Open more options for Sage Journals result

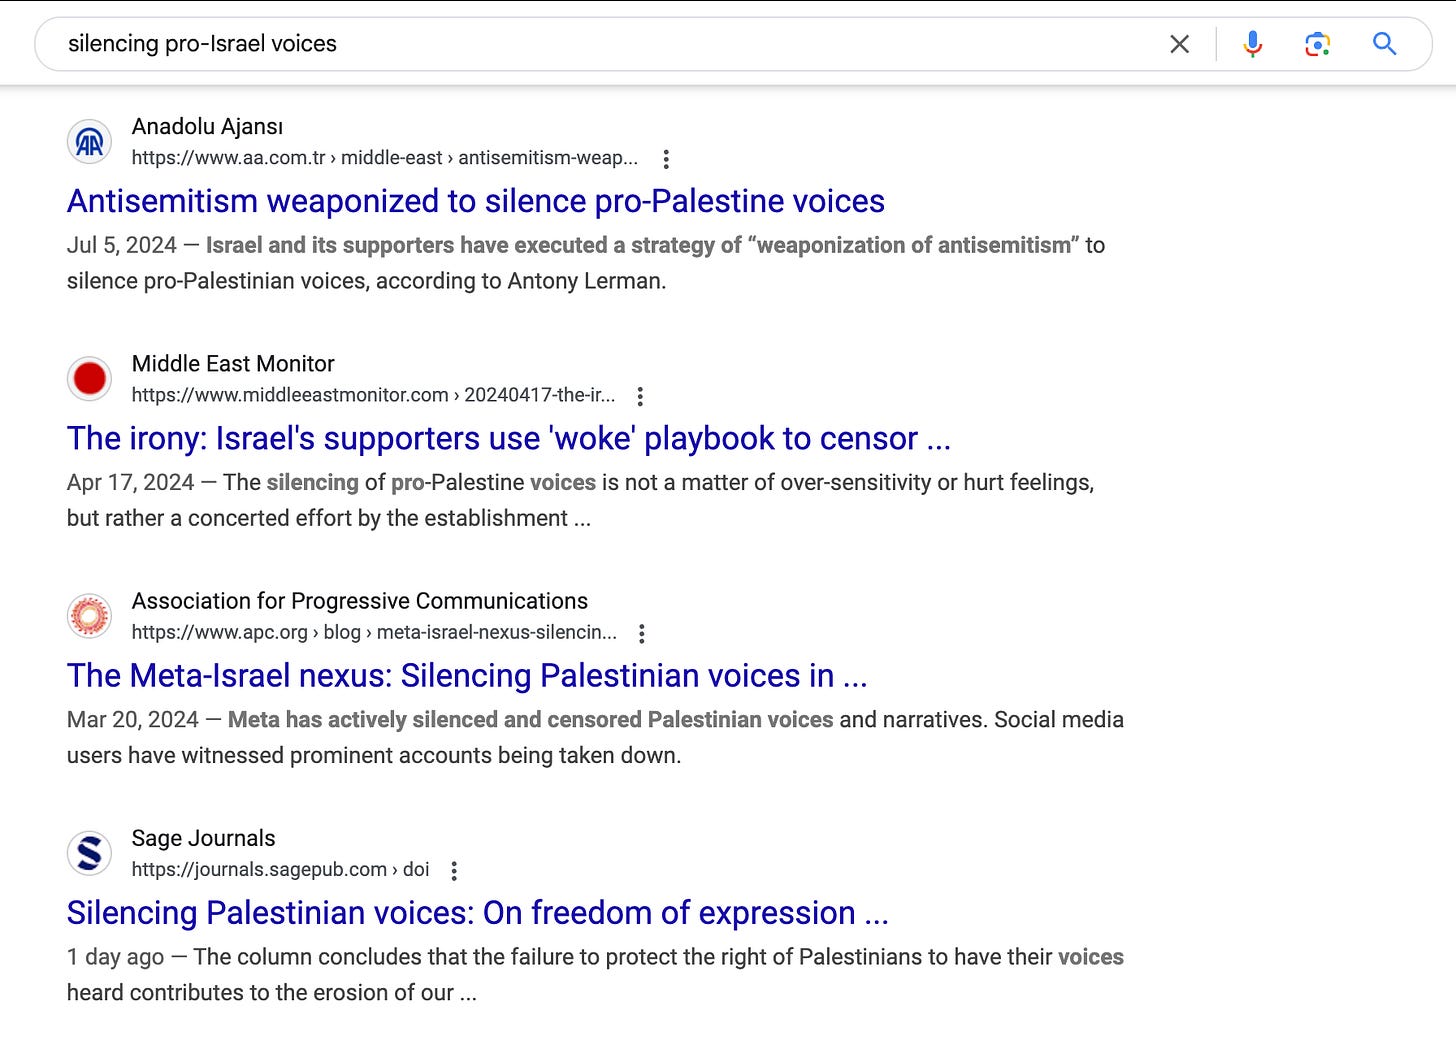coord(454,871)
